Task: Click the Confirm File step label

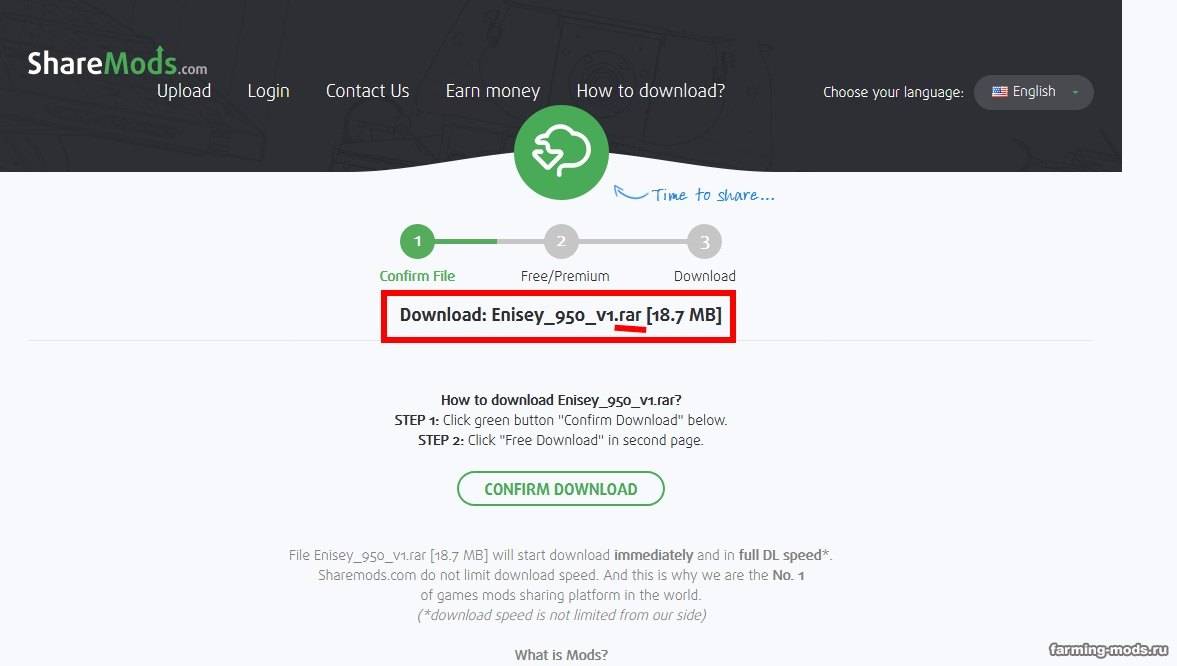Action: (x=417, y=276)
